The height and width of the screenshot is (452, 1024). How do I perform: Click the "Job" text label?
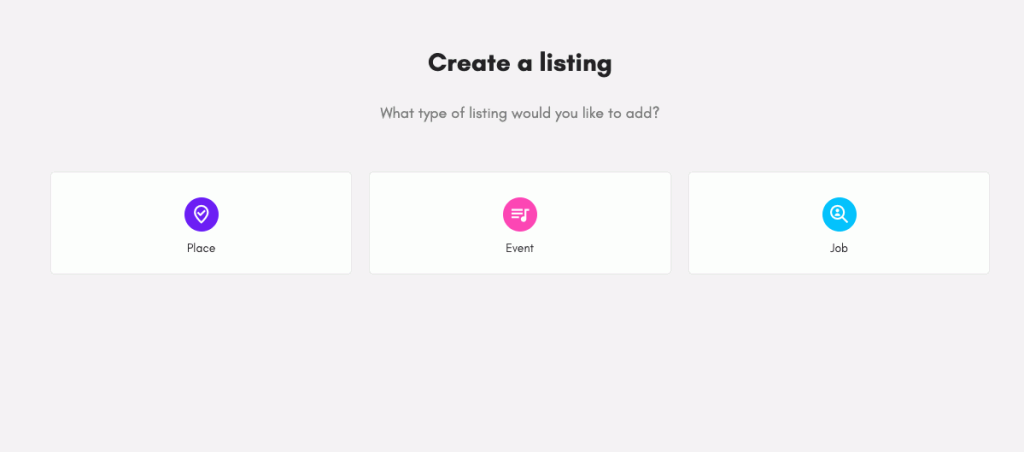(x=839, y=248)
